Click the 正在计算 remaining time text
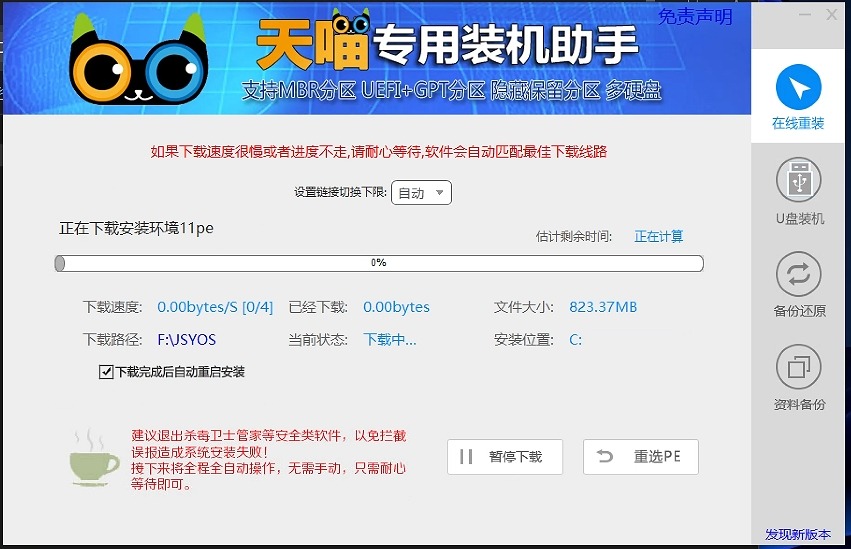 (x=659, y=237)
